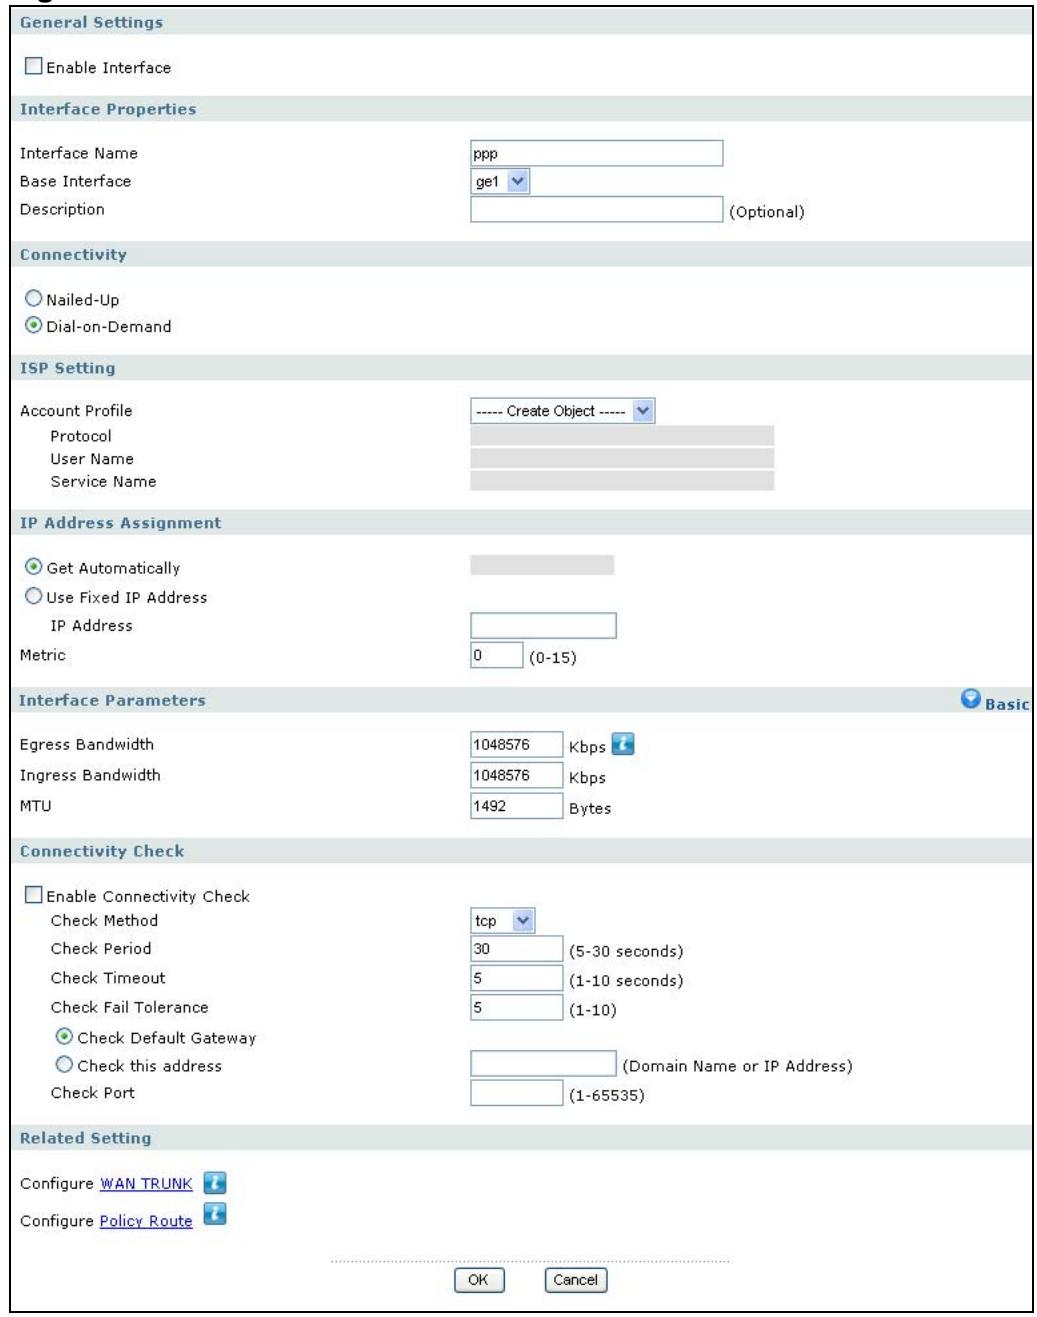Image resolution: width=1037 pixels, height=1317 pixels.
Task: Tick the Enable Connectivity Check checkbox
Action: click(34, 895)
